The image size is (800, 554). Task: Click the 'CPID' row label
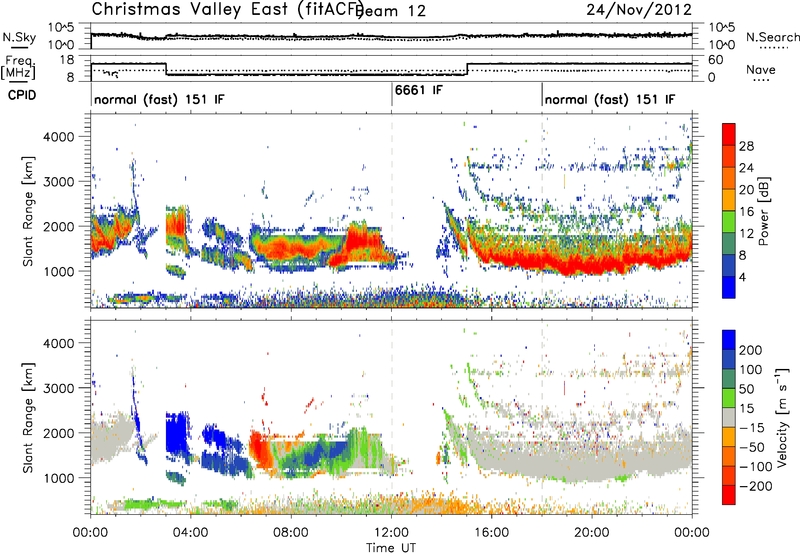point(22,95)
